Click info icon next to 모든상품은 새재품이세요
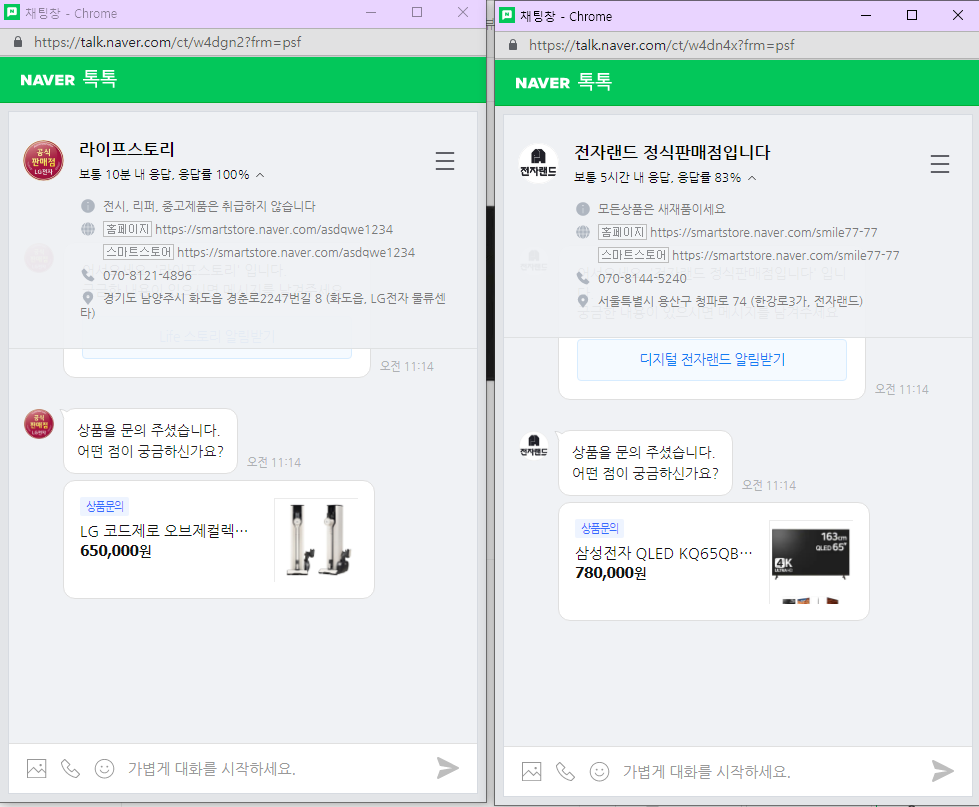Viewport: 979px width, 807px height. (583, 208)
